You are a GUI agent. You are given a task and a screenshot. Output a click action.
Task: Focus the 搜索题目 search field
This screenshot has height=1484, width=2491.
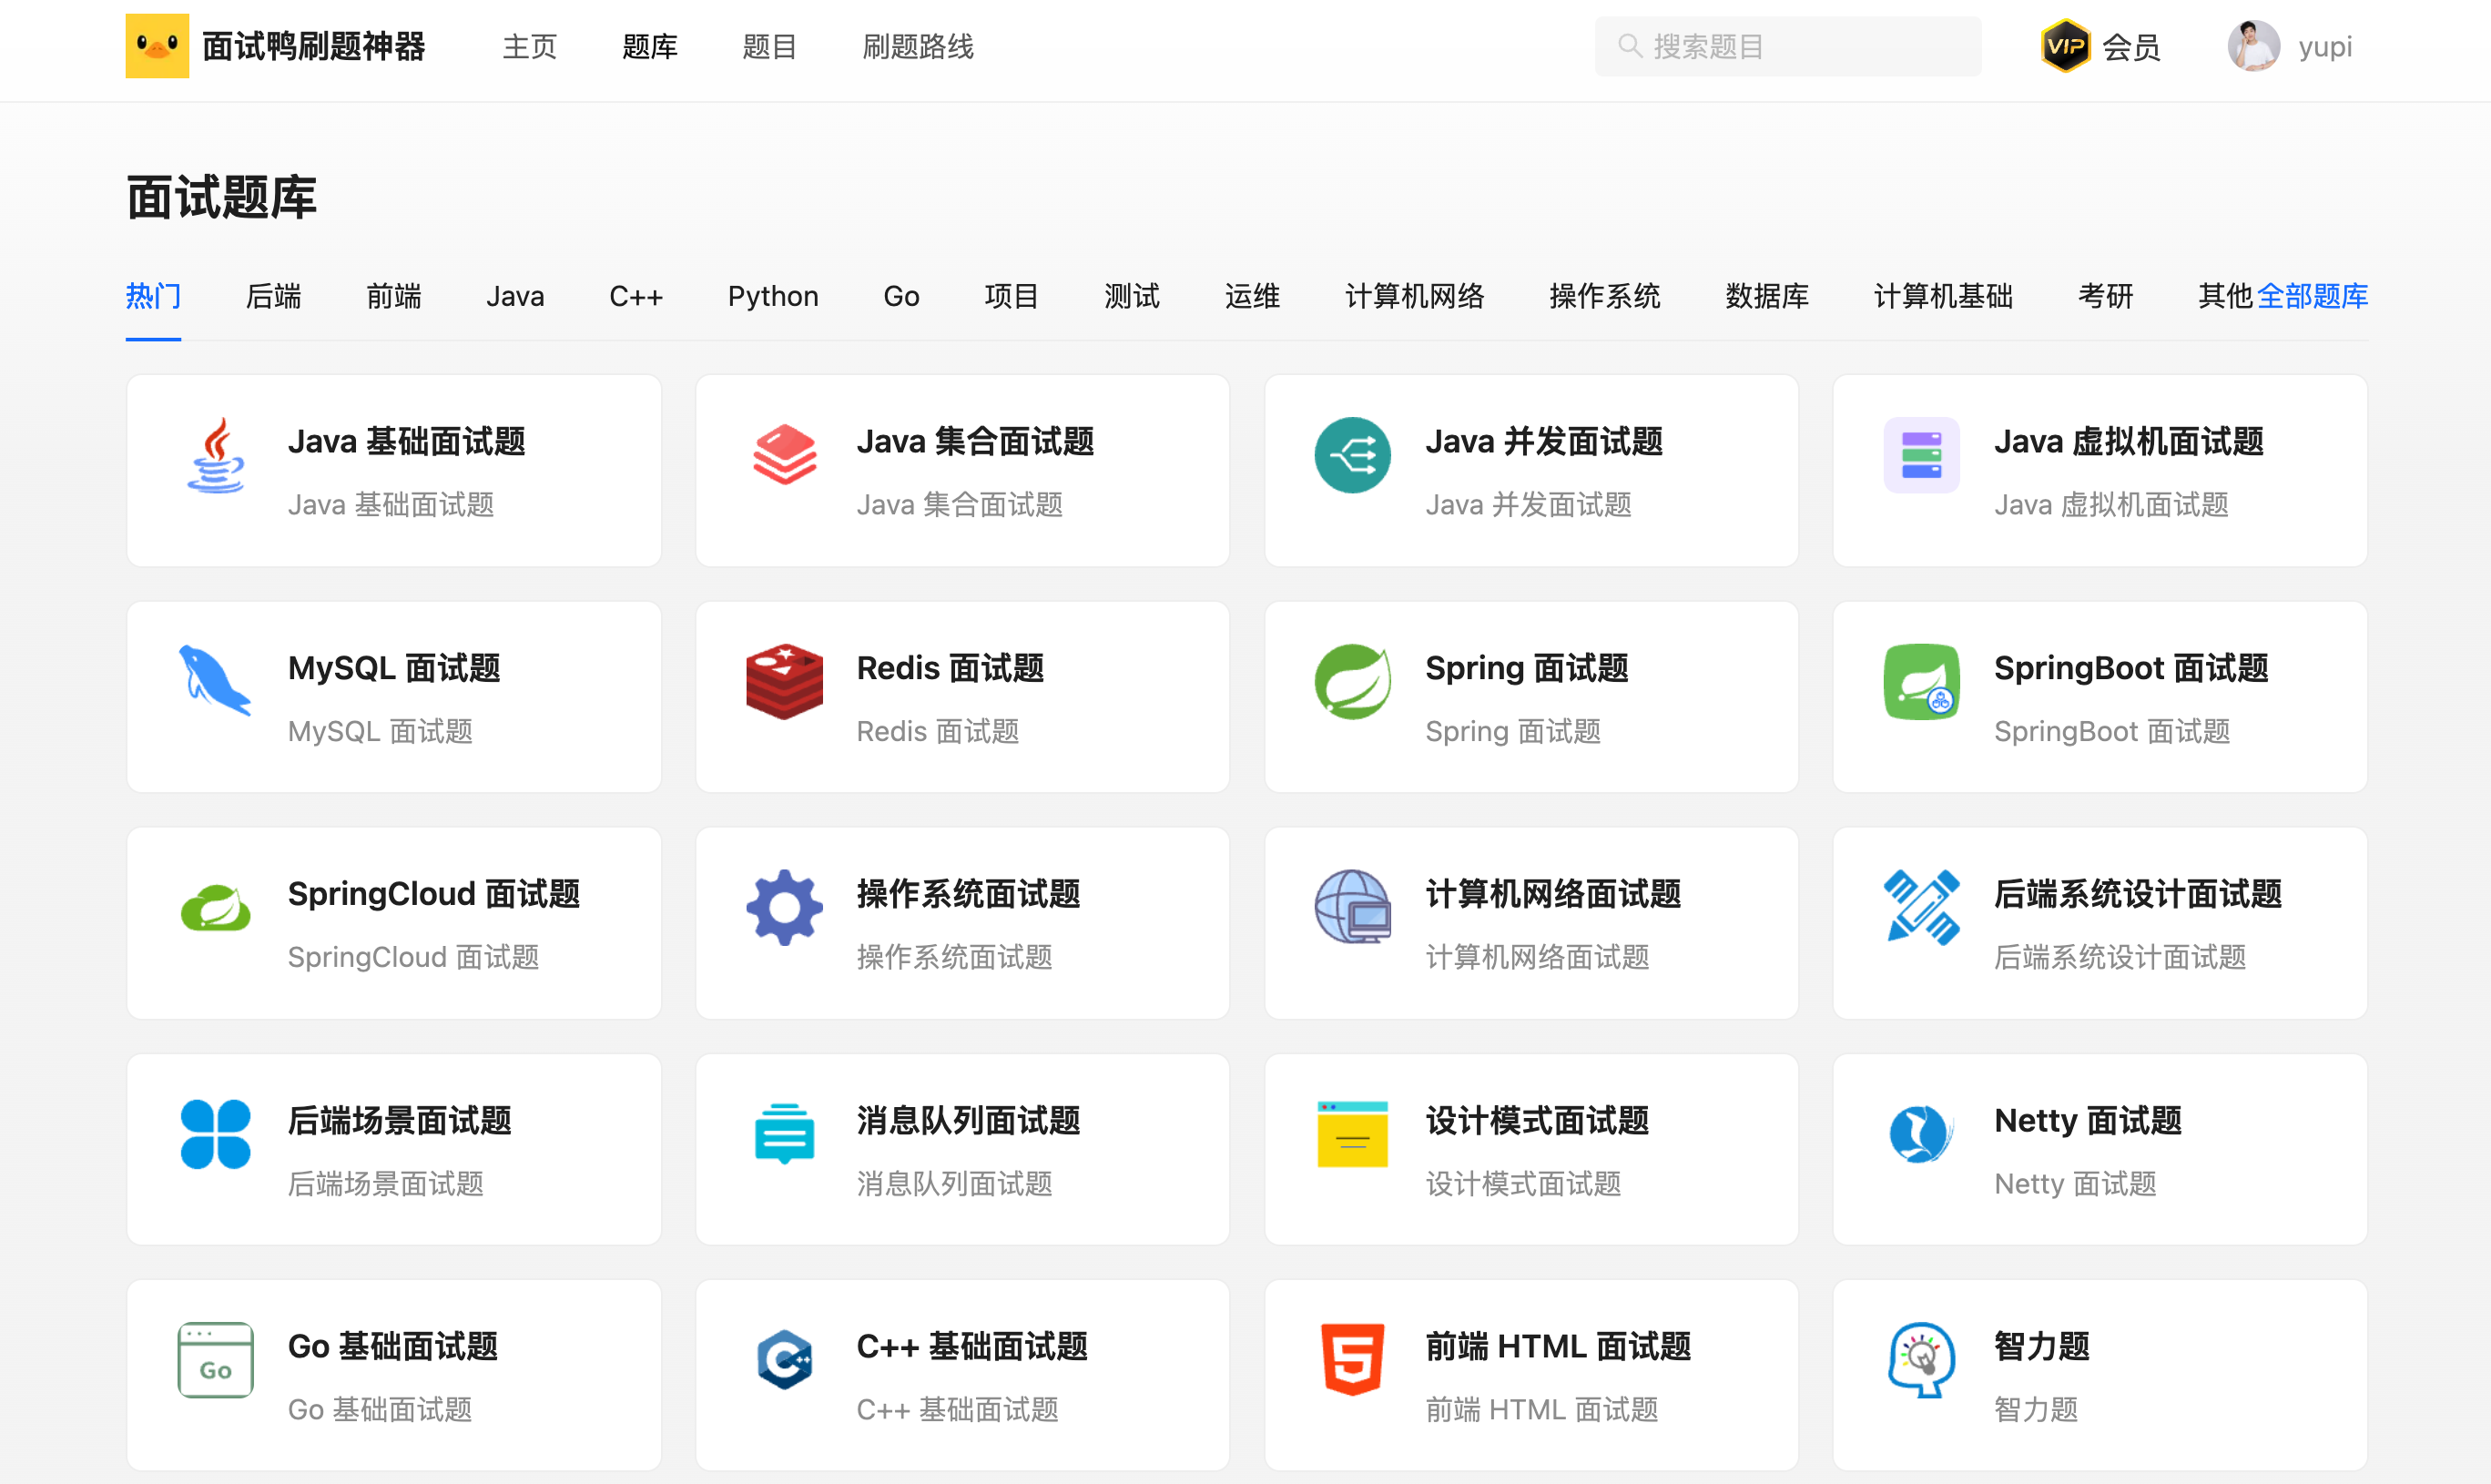point(1788,46)
